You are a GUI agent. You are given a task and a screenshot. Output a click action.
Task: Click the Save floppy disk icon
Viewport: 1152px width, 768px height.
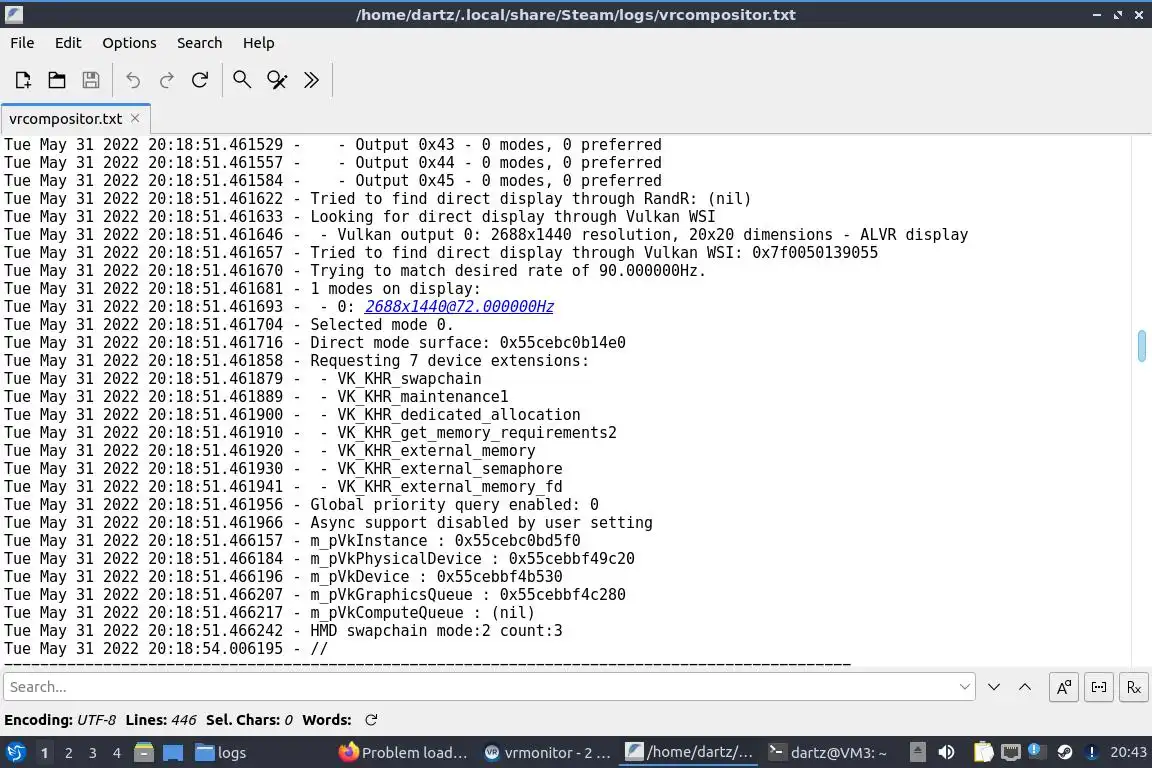(90, 79)
